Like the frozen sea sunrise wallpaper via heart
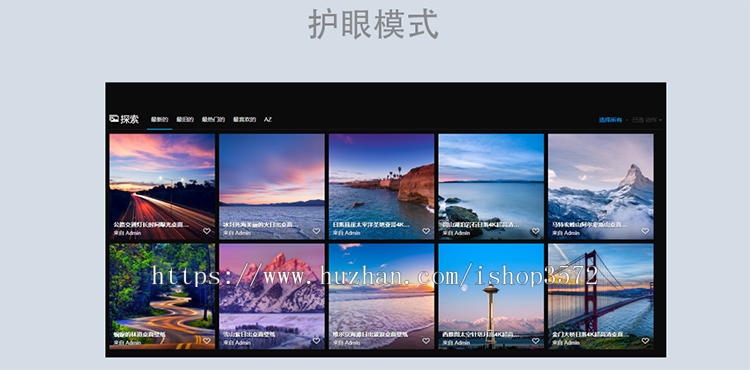 (x=316, y=231)
